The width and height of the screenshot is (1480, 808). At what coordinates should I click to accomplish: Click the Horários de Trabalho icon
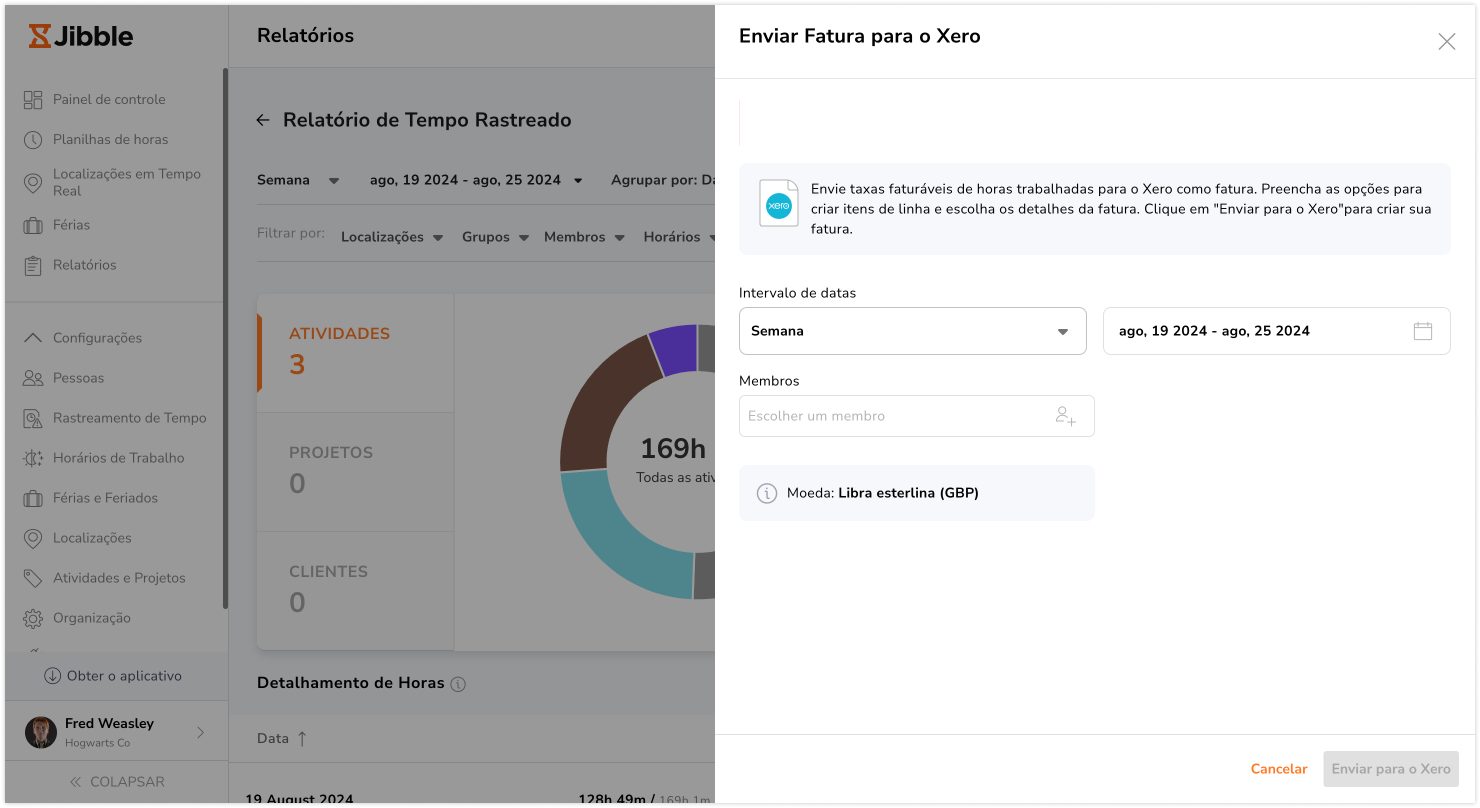[33, 458]
